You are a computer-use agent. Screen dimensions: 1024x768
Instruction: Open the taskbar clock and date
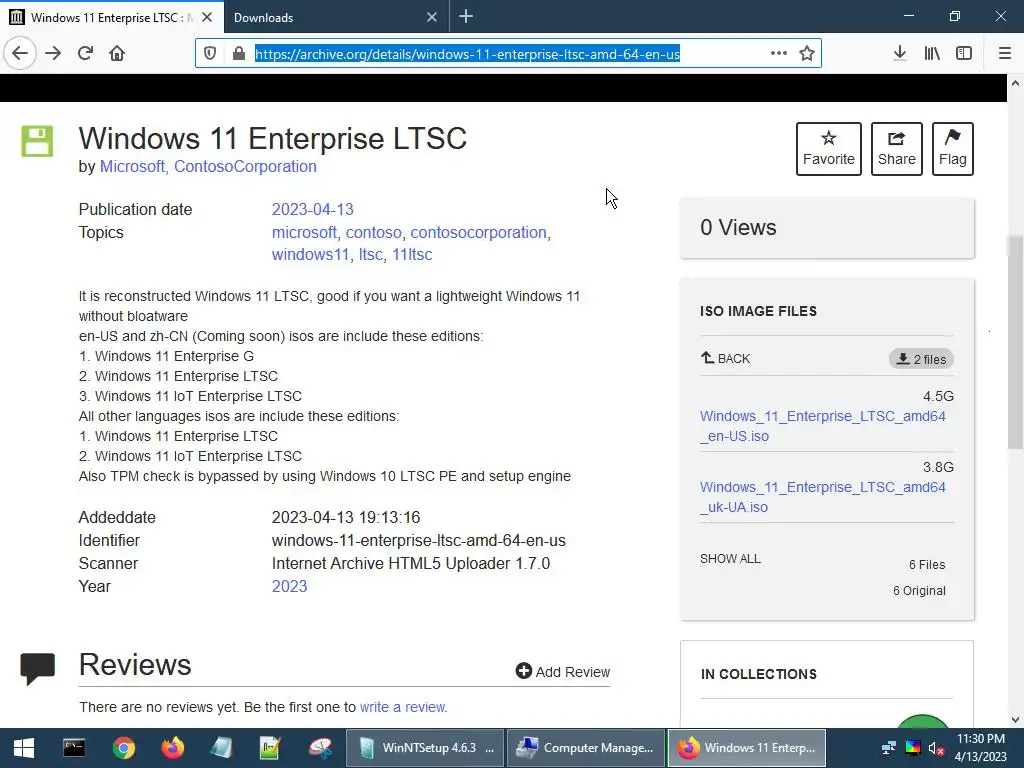click(981, 748)
